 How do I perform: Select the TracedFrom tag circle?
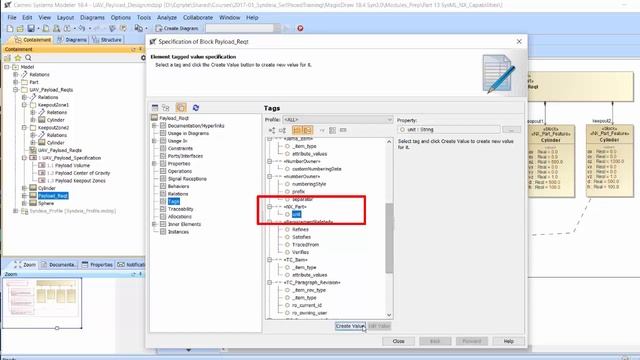[x=287, y=244]
